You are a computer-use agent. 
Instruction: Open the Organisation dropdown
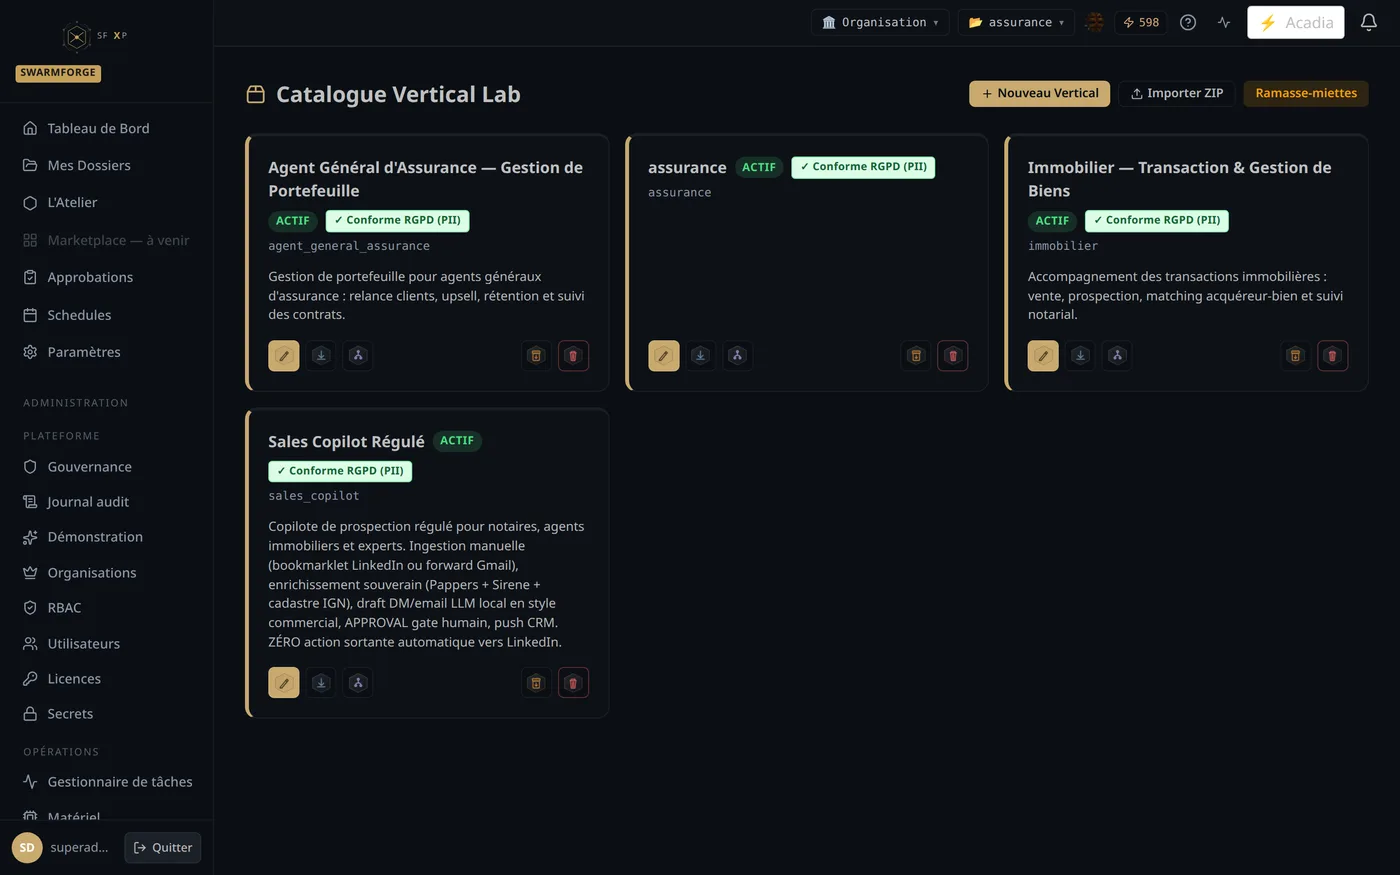(880, 22)
